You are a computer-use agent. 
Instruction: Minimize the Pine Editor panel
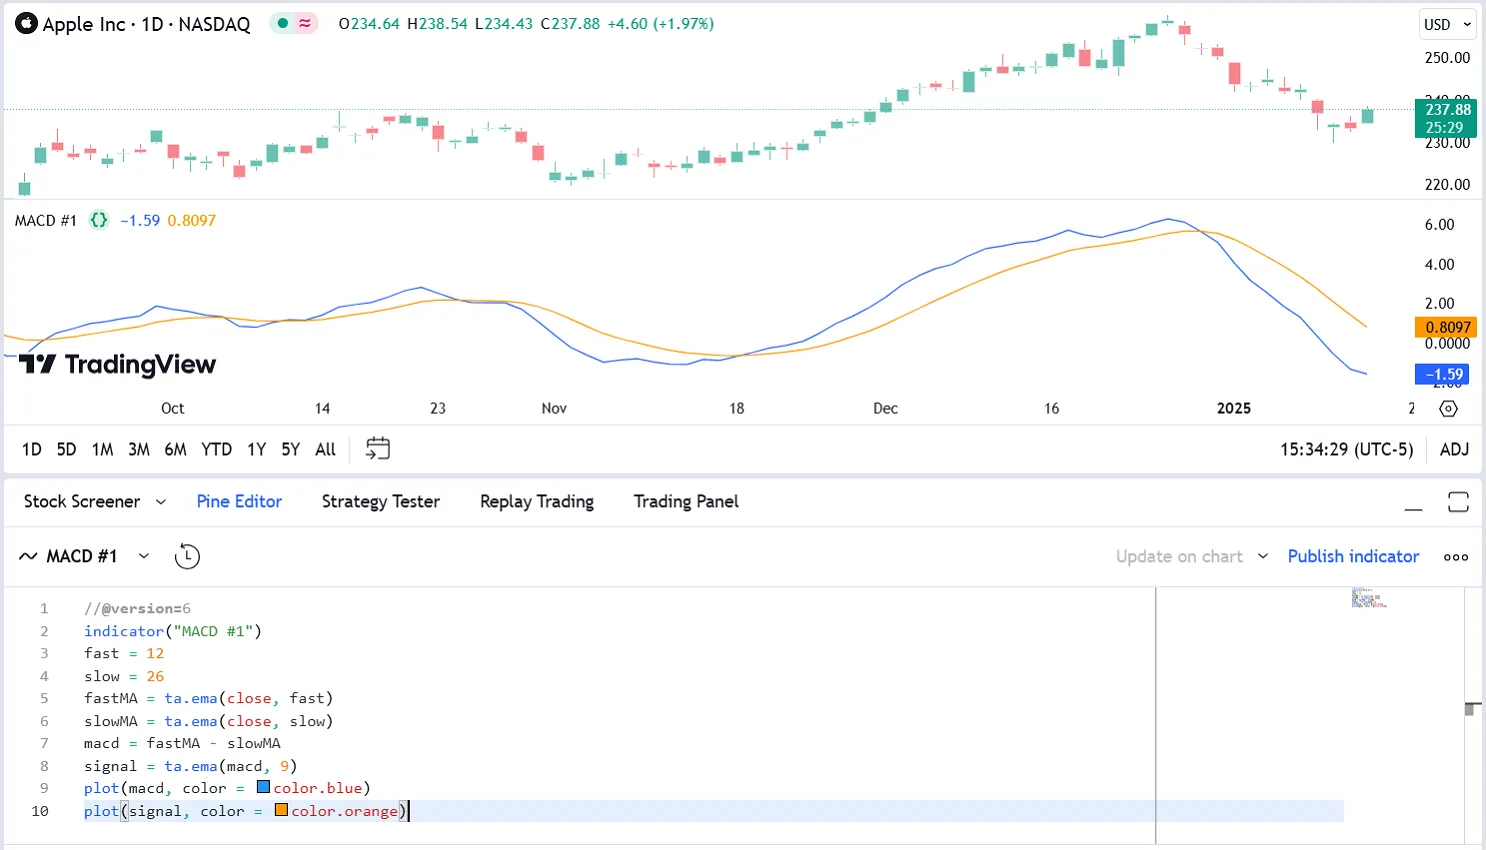coord(1413,504)
